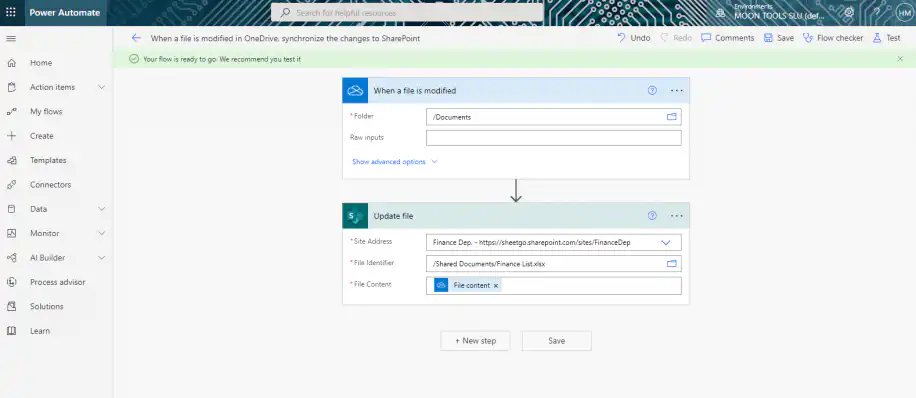The image size is (916, 398).
Task: Click the Update file card header
Action: (x=516, y=216)
